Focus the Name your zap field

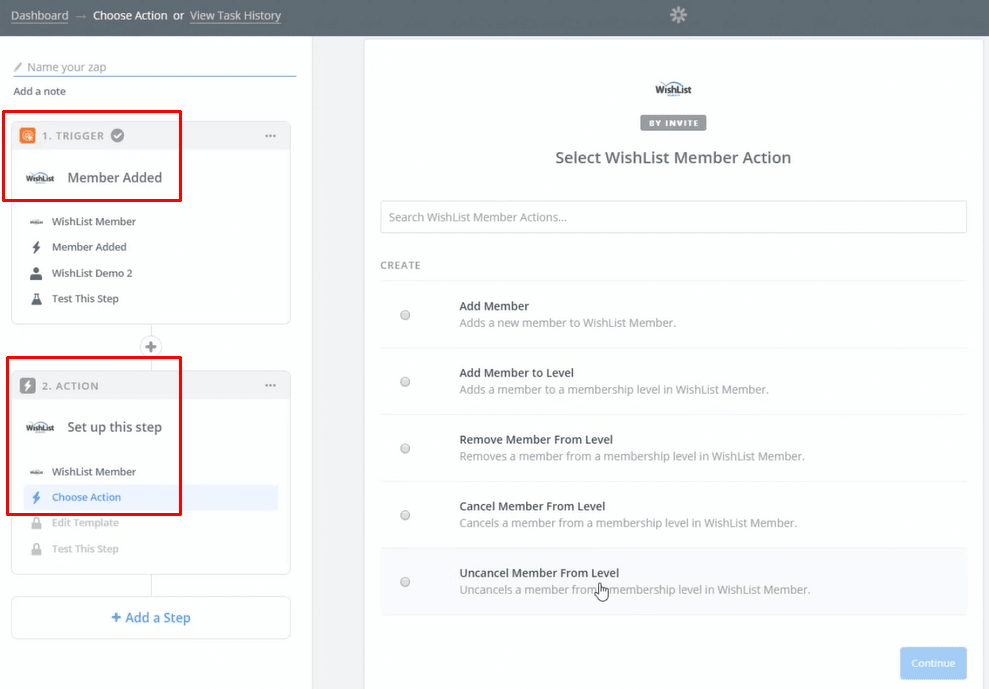(x=155, y=67)
